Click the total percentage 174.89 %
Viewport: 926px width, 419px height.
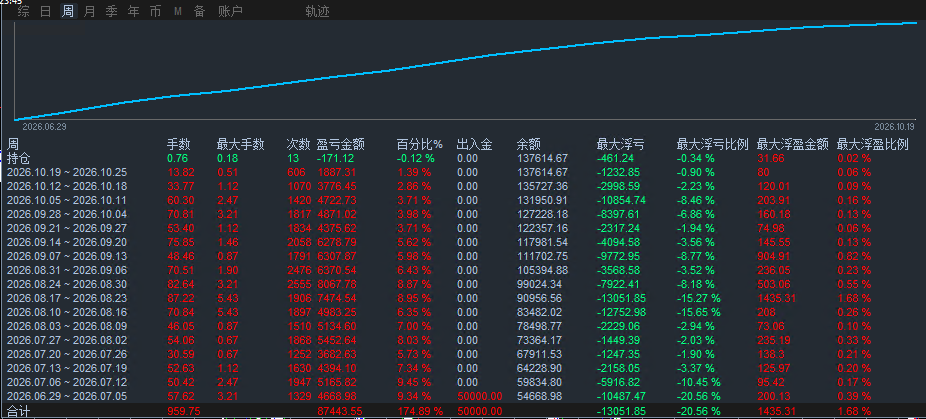tap(419, 411)
